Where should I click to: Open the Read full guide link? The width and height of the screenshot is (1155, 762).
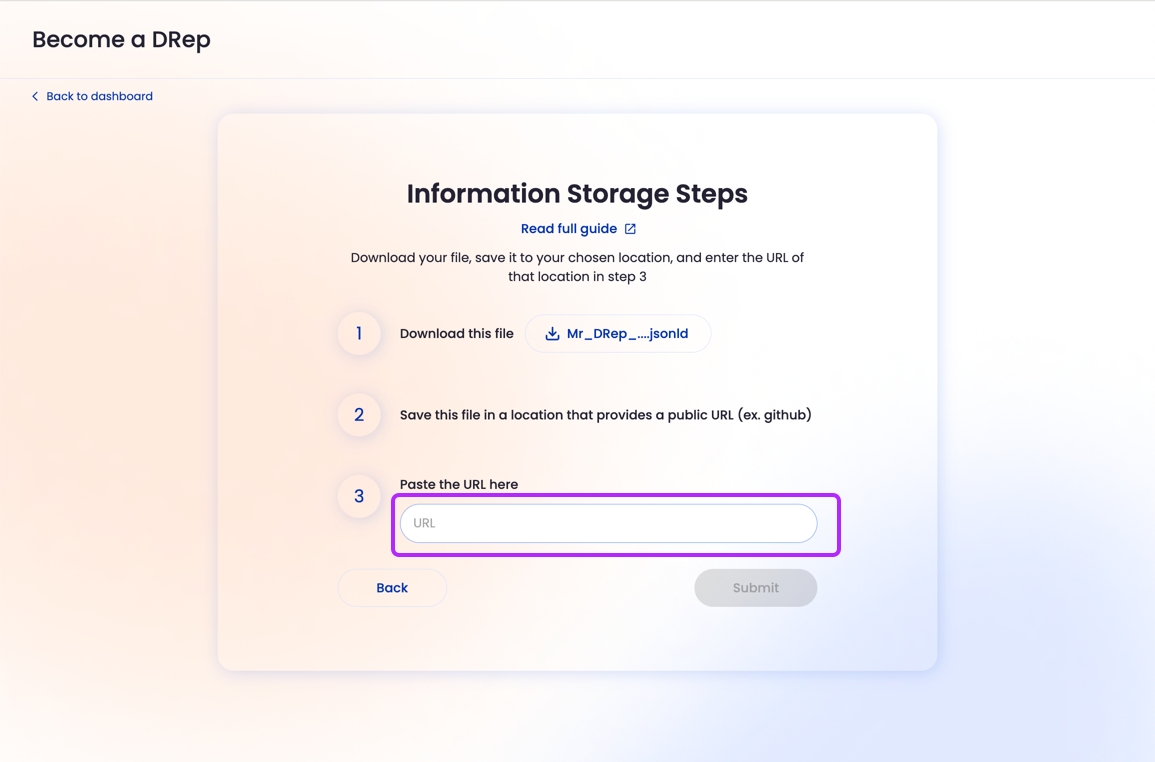568,229
